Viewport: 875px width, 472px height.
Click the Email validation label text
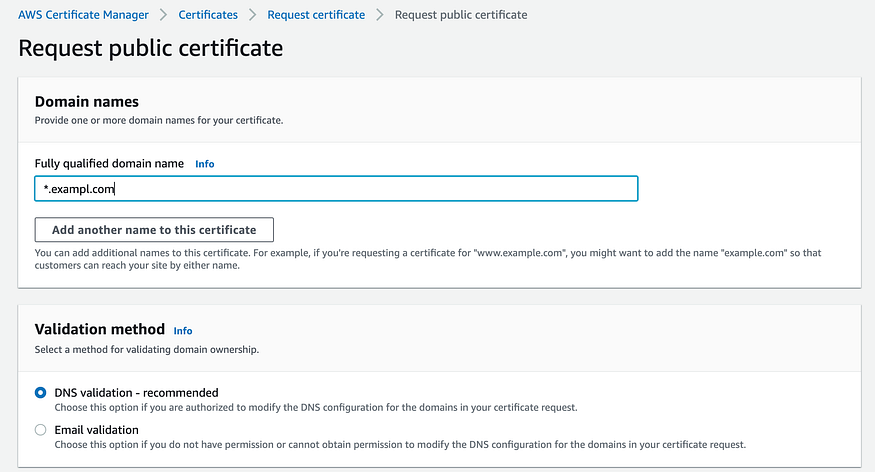click(96, 430)
